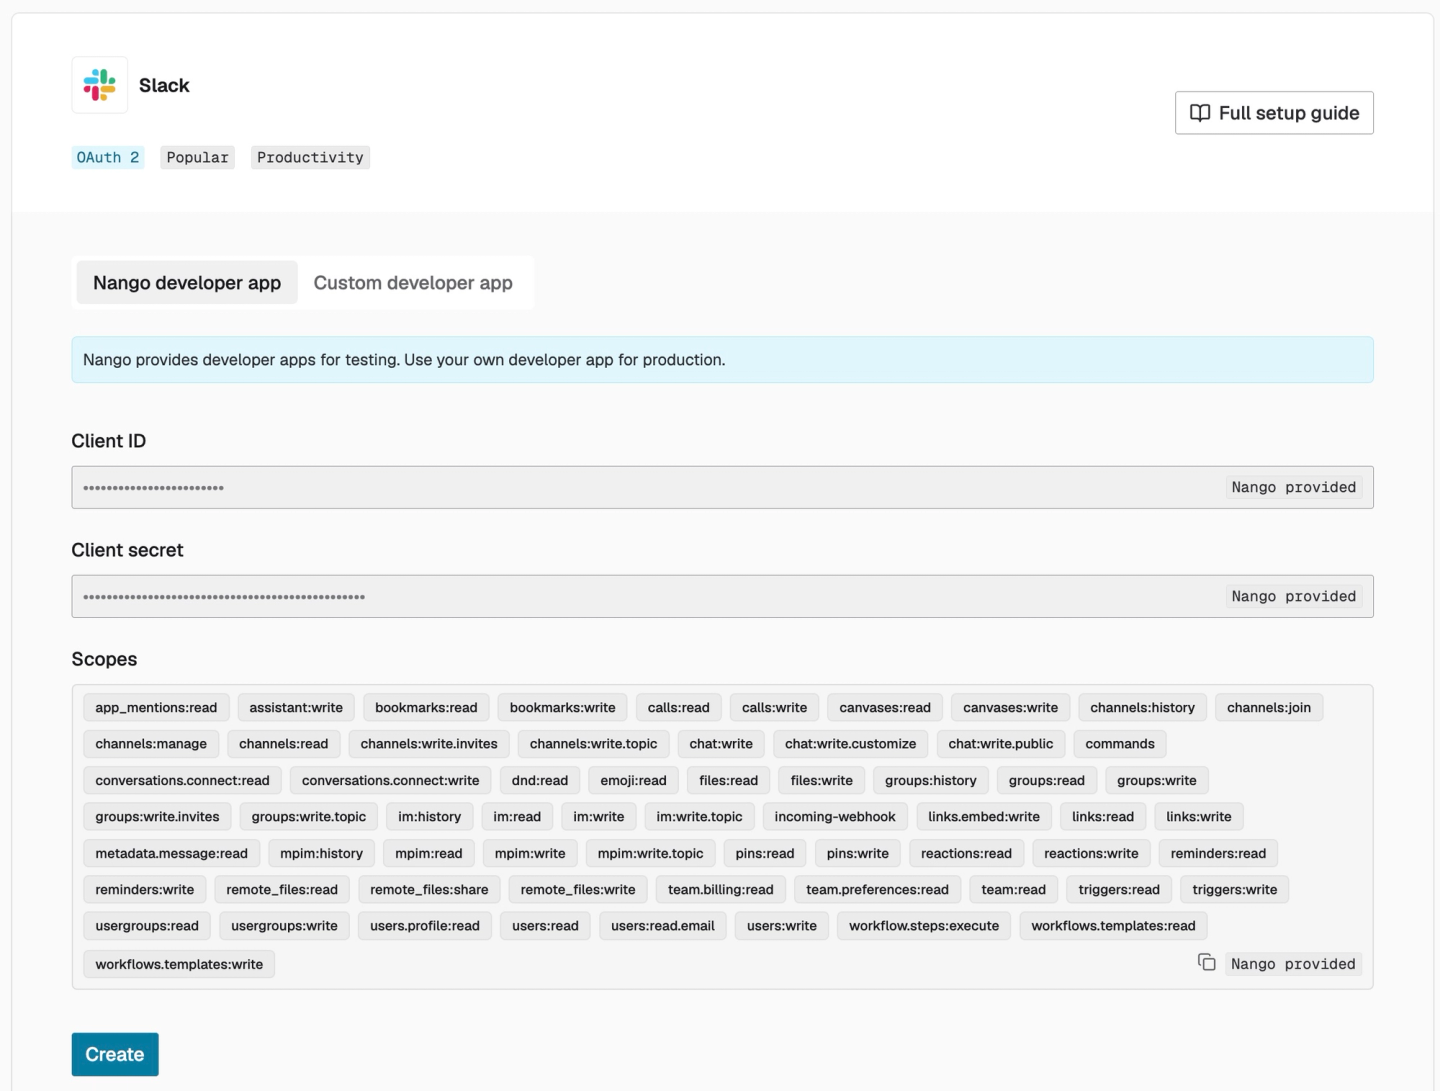
Task: Click the dnd:read scope
Action: click(540, 780)
